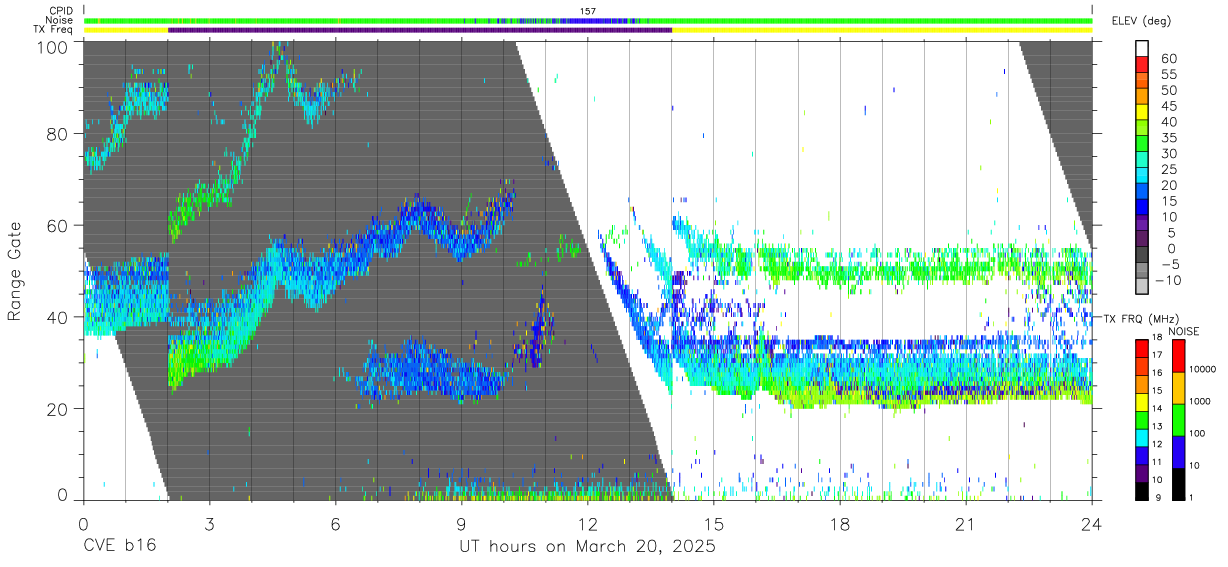The image size is (1228, 567).
Task: Click UT hour tick label 18
Action: click(840, 525)
